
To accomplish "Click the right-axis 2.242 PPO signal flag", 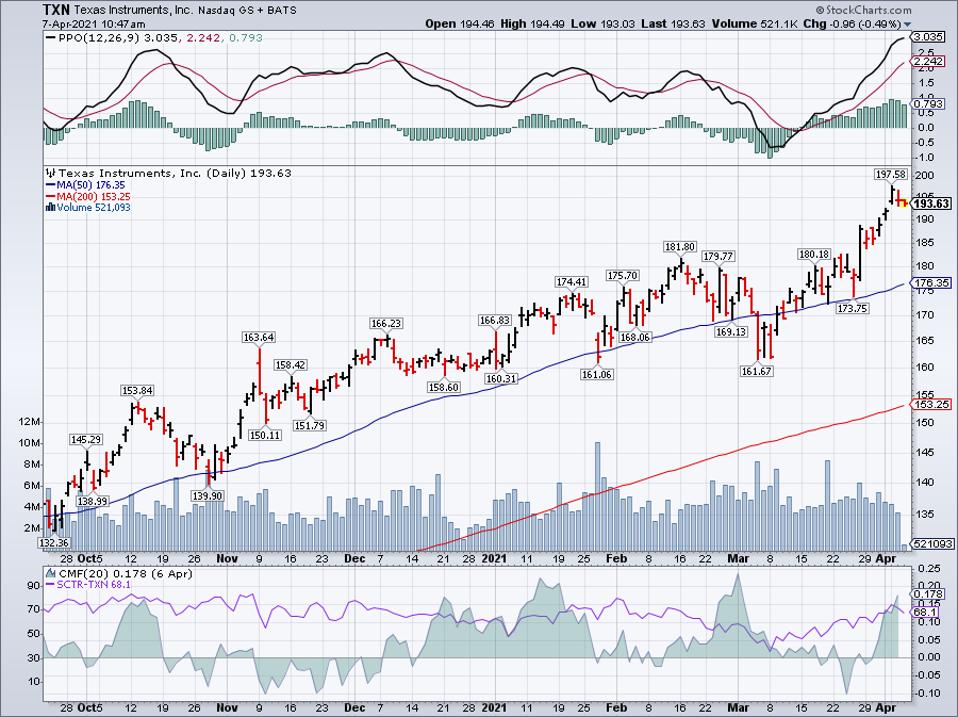I will (927, 62).
